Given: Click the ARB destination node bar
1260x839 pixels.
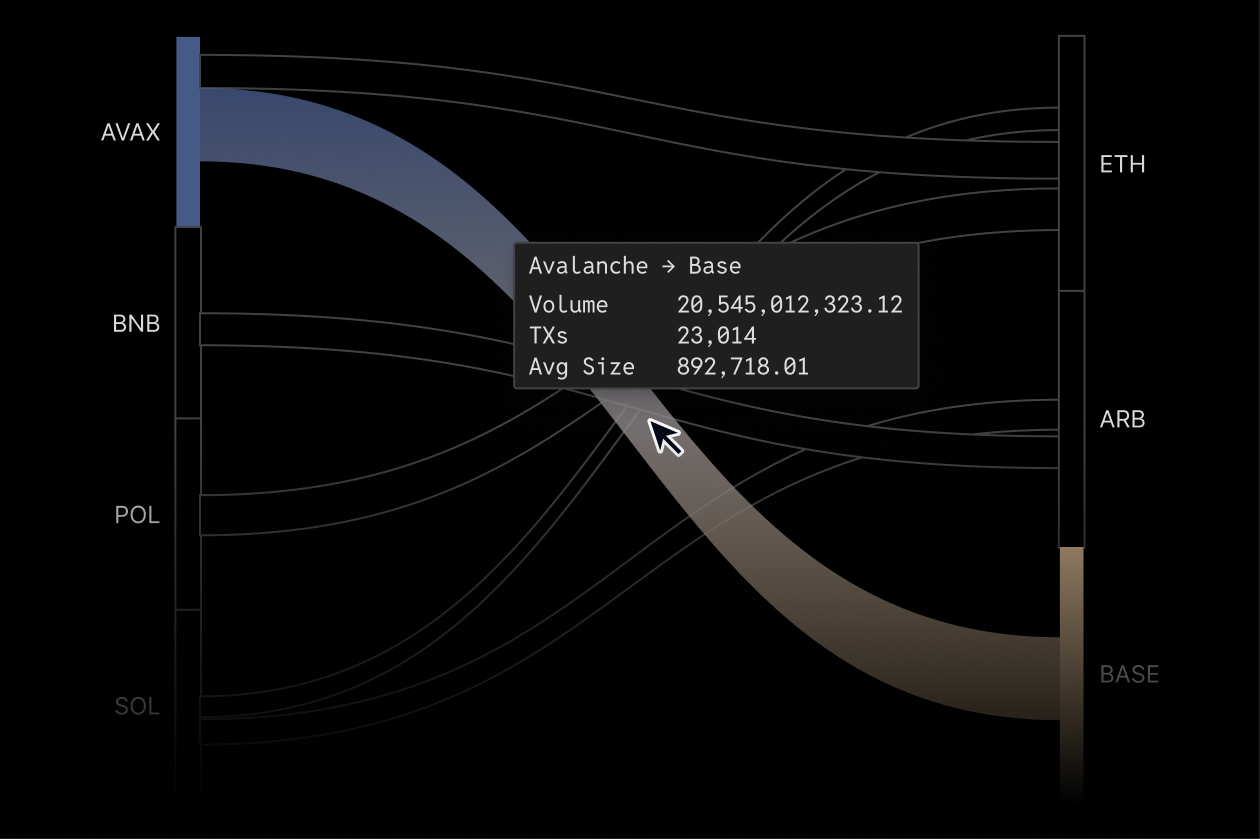Looking at the screenshot, I should tap(1072, 419).
